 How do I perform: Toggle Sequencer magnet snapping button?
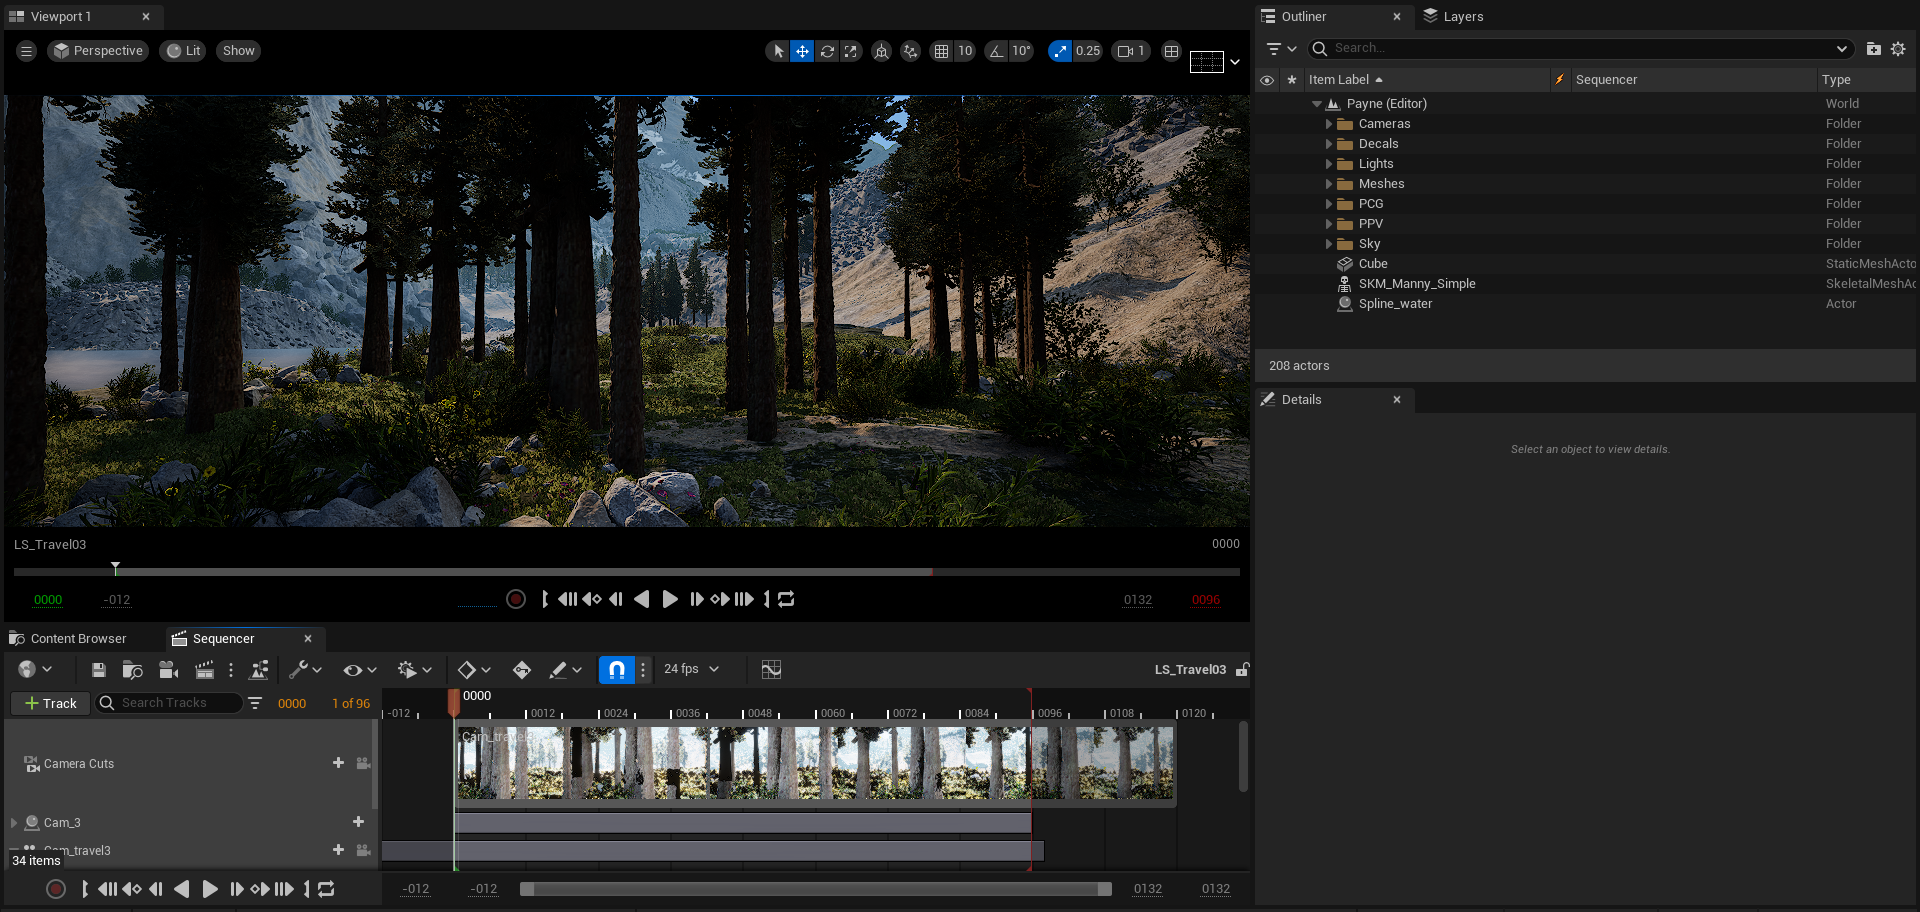[617, 670]
